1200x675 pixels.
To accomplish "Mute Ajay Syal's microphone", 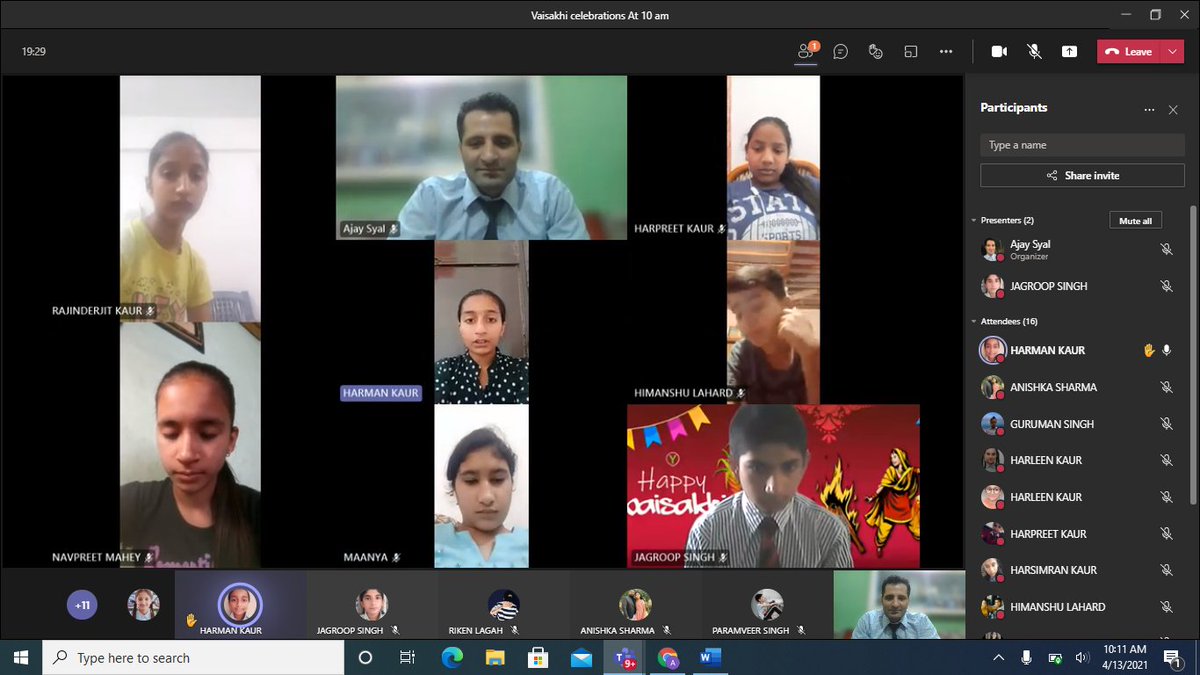I will (1166, 249).
